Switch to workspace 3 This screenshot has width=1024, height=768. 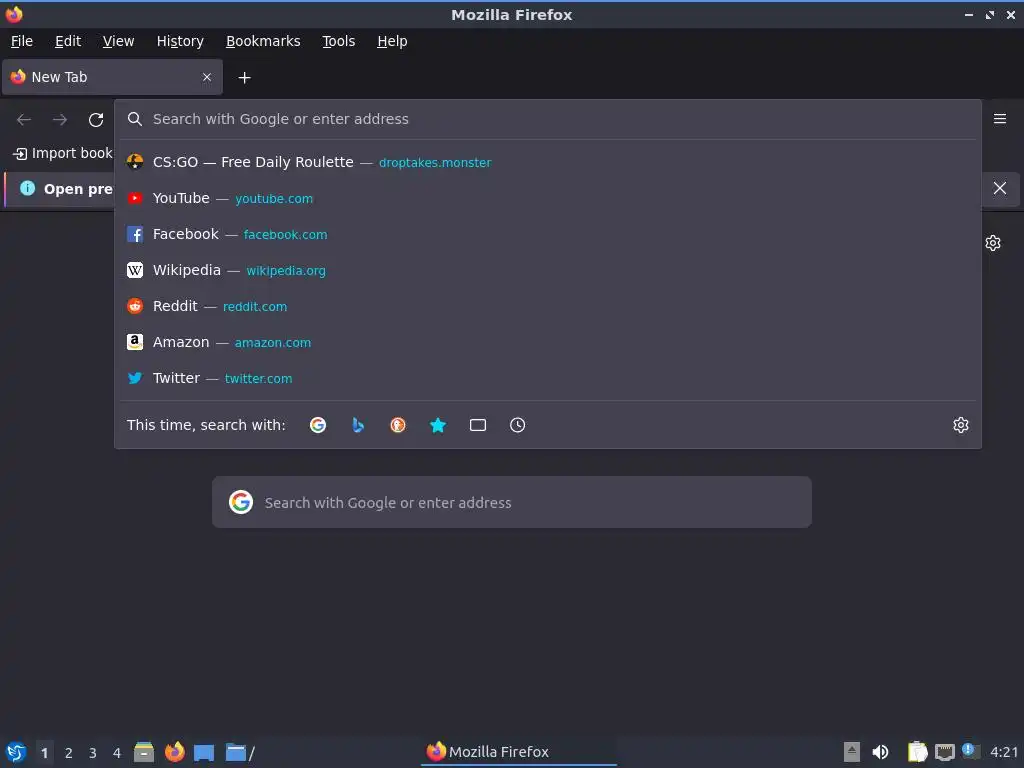[93, 753]
